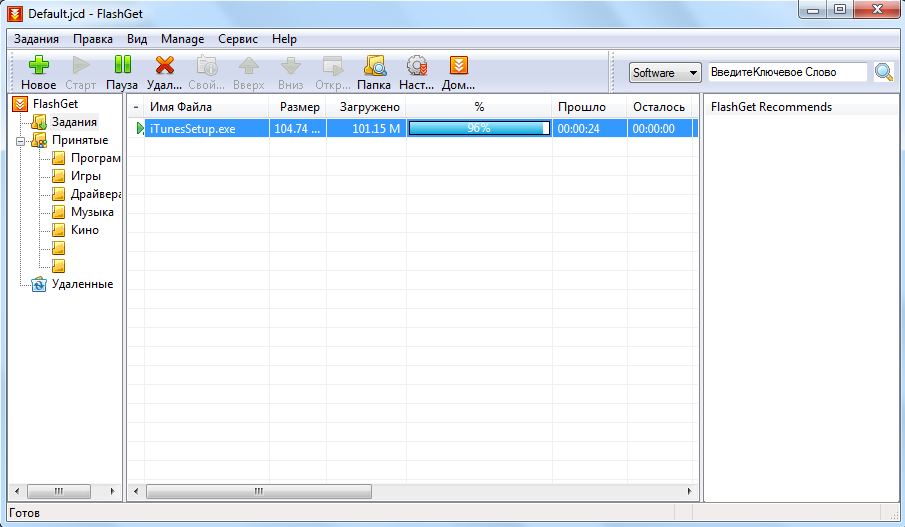Open the Задания menu
The image size is (905, 527).
click(36, 39)
